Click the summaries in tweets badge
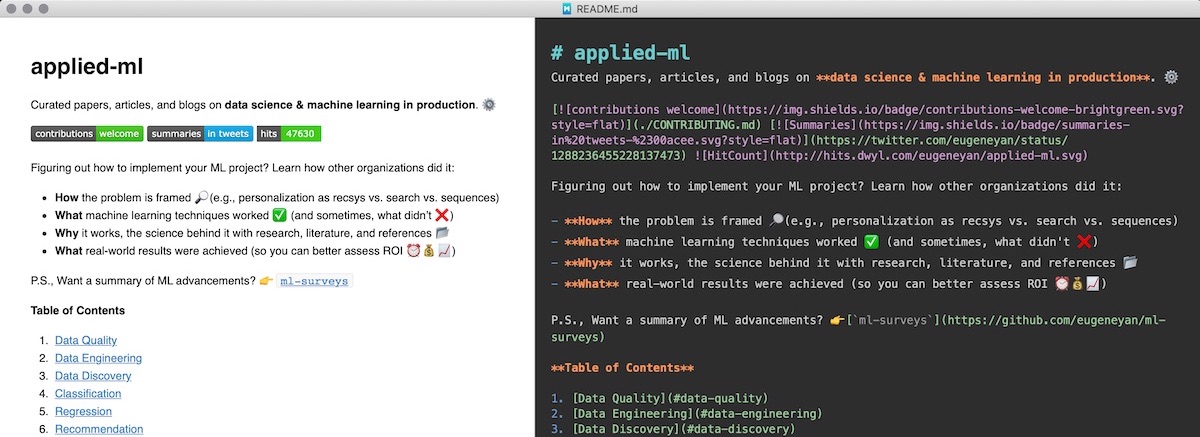1200x437 pixels. tap(200, 133)
